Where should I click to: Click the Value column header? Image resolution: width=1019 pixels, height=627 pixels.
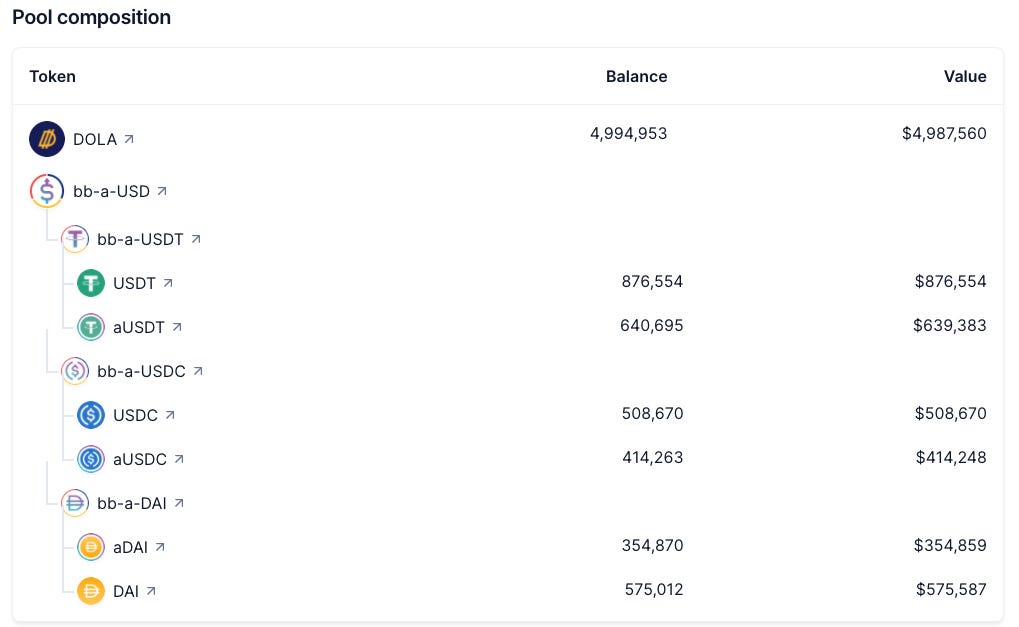[x=965, y=76]
